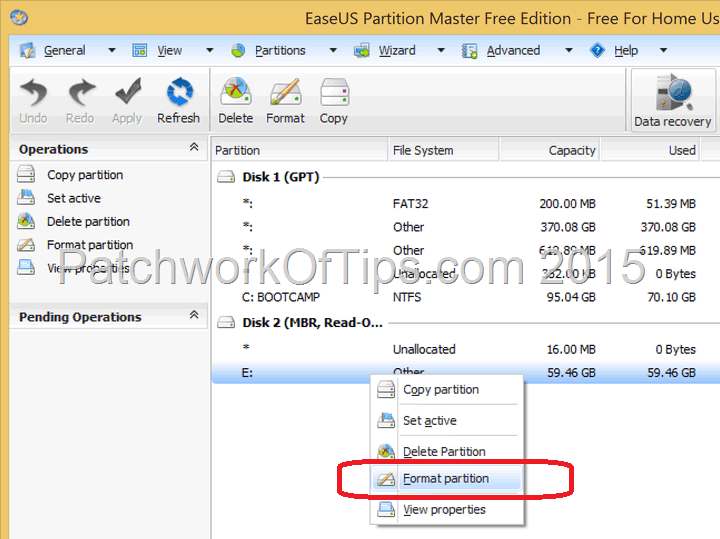
Task: Click Delete partition link in Operations
Action: [88, 221]
